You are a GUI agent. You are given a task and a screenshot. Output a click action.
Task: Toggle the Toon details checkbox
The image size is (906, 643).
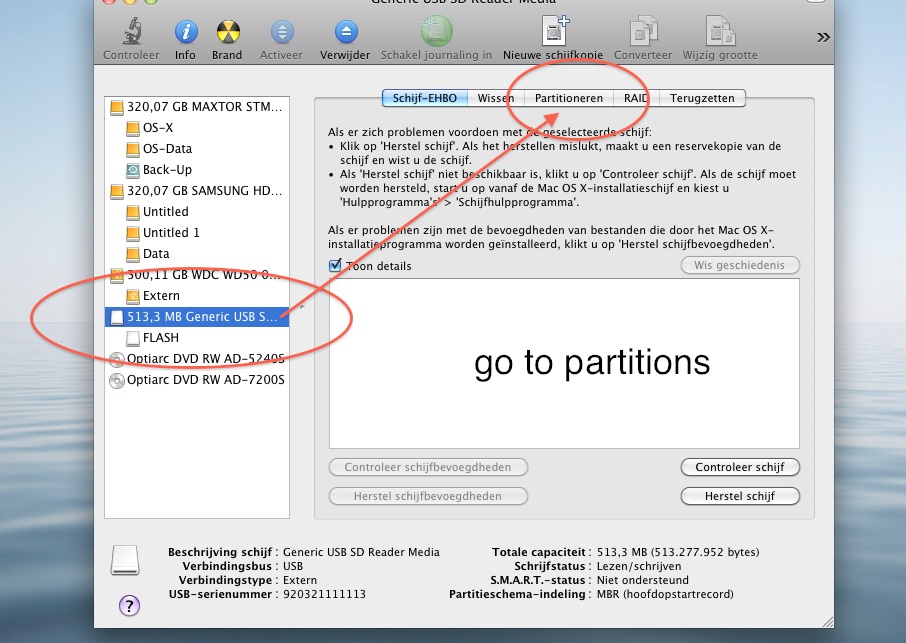click(x=335, y=266)
